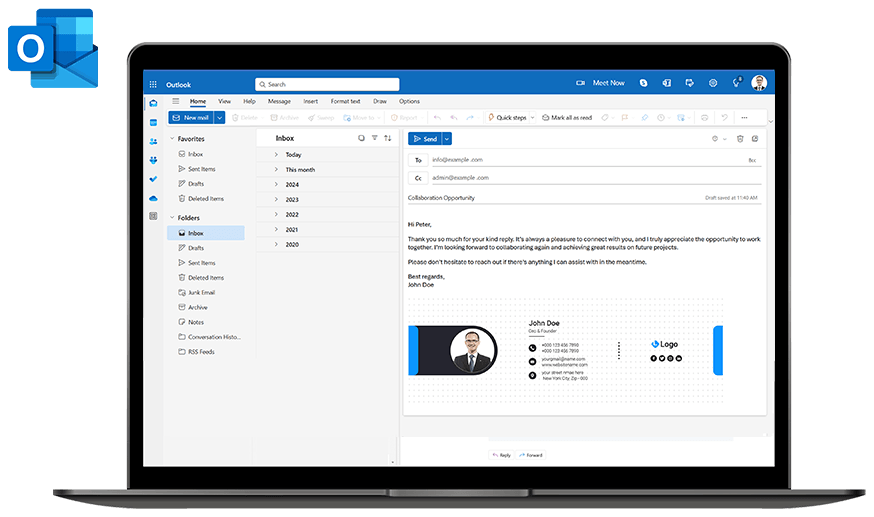The image size is (874, 517).
Task: Click the Send button
Action: [425, 139]
